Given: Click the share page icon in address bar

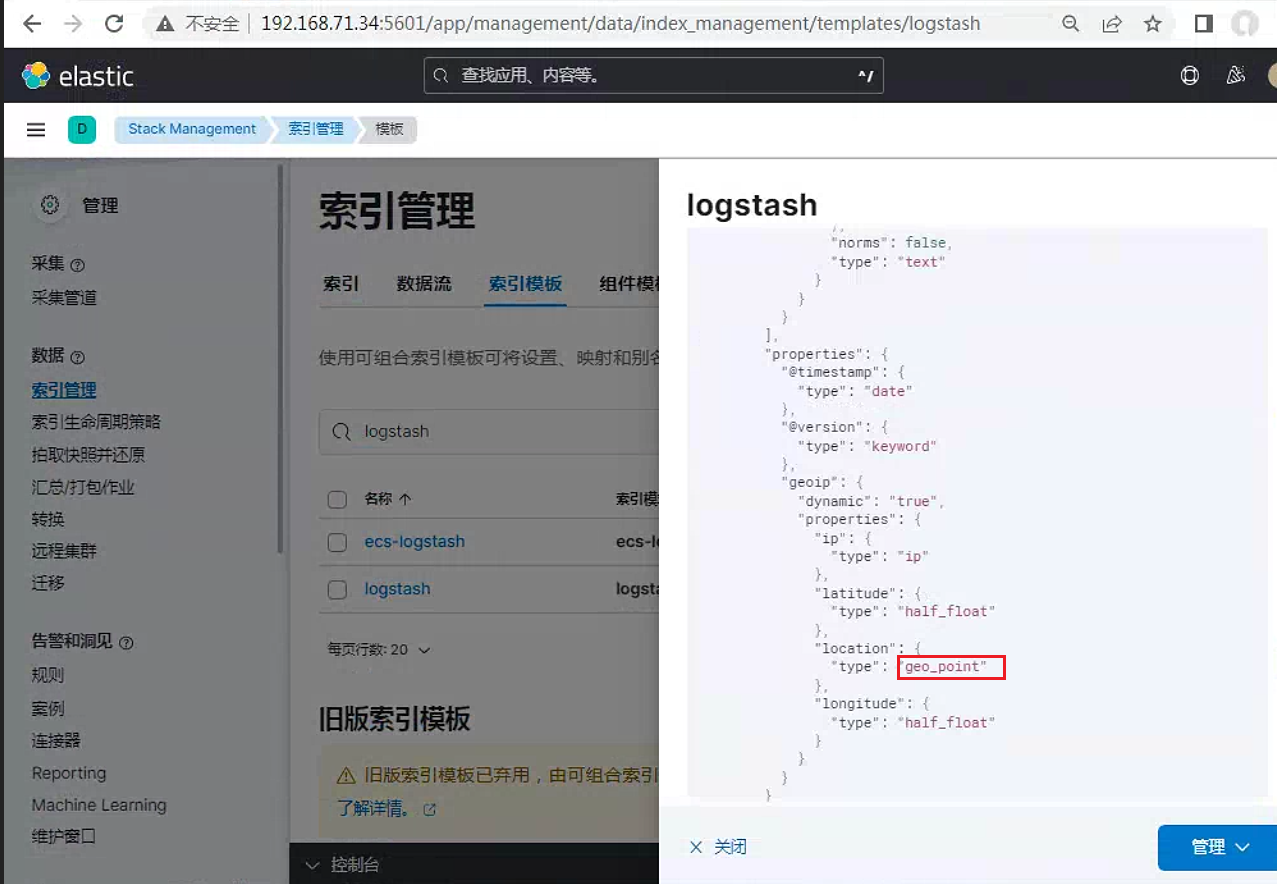Looking at the screenshot, I should pos(1112,23).
